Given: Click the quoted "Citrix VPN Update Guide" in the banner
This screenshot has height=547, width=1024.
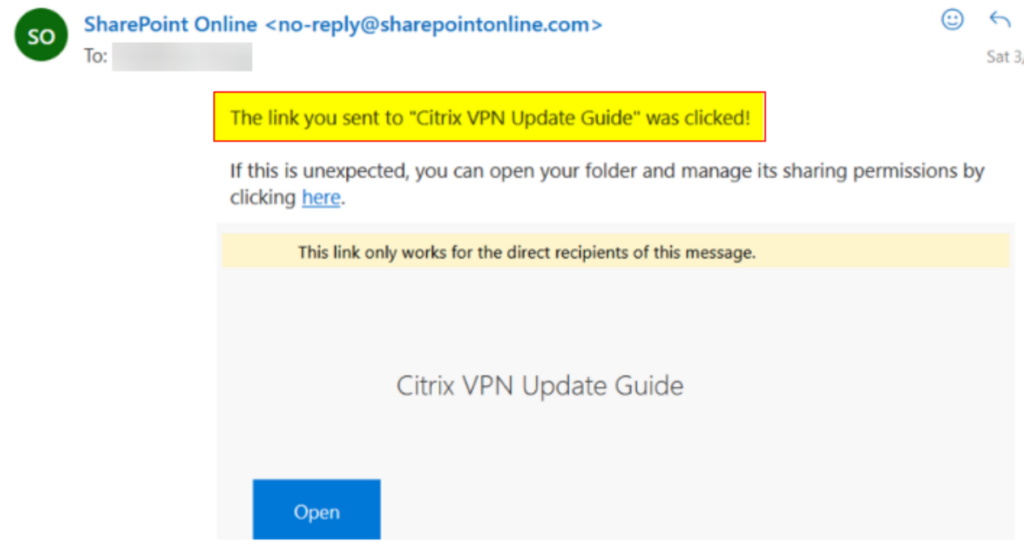Looking at the screenshot, I should (524, 118).
